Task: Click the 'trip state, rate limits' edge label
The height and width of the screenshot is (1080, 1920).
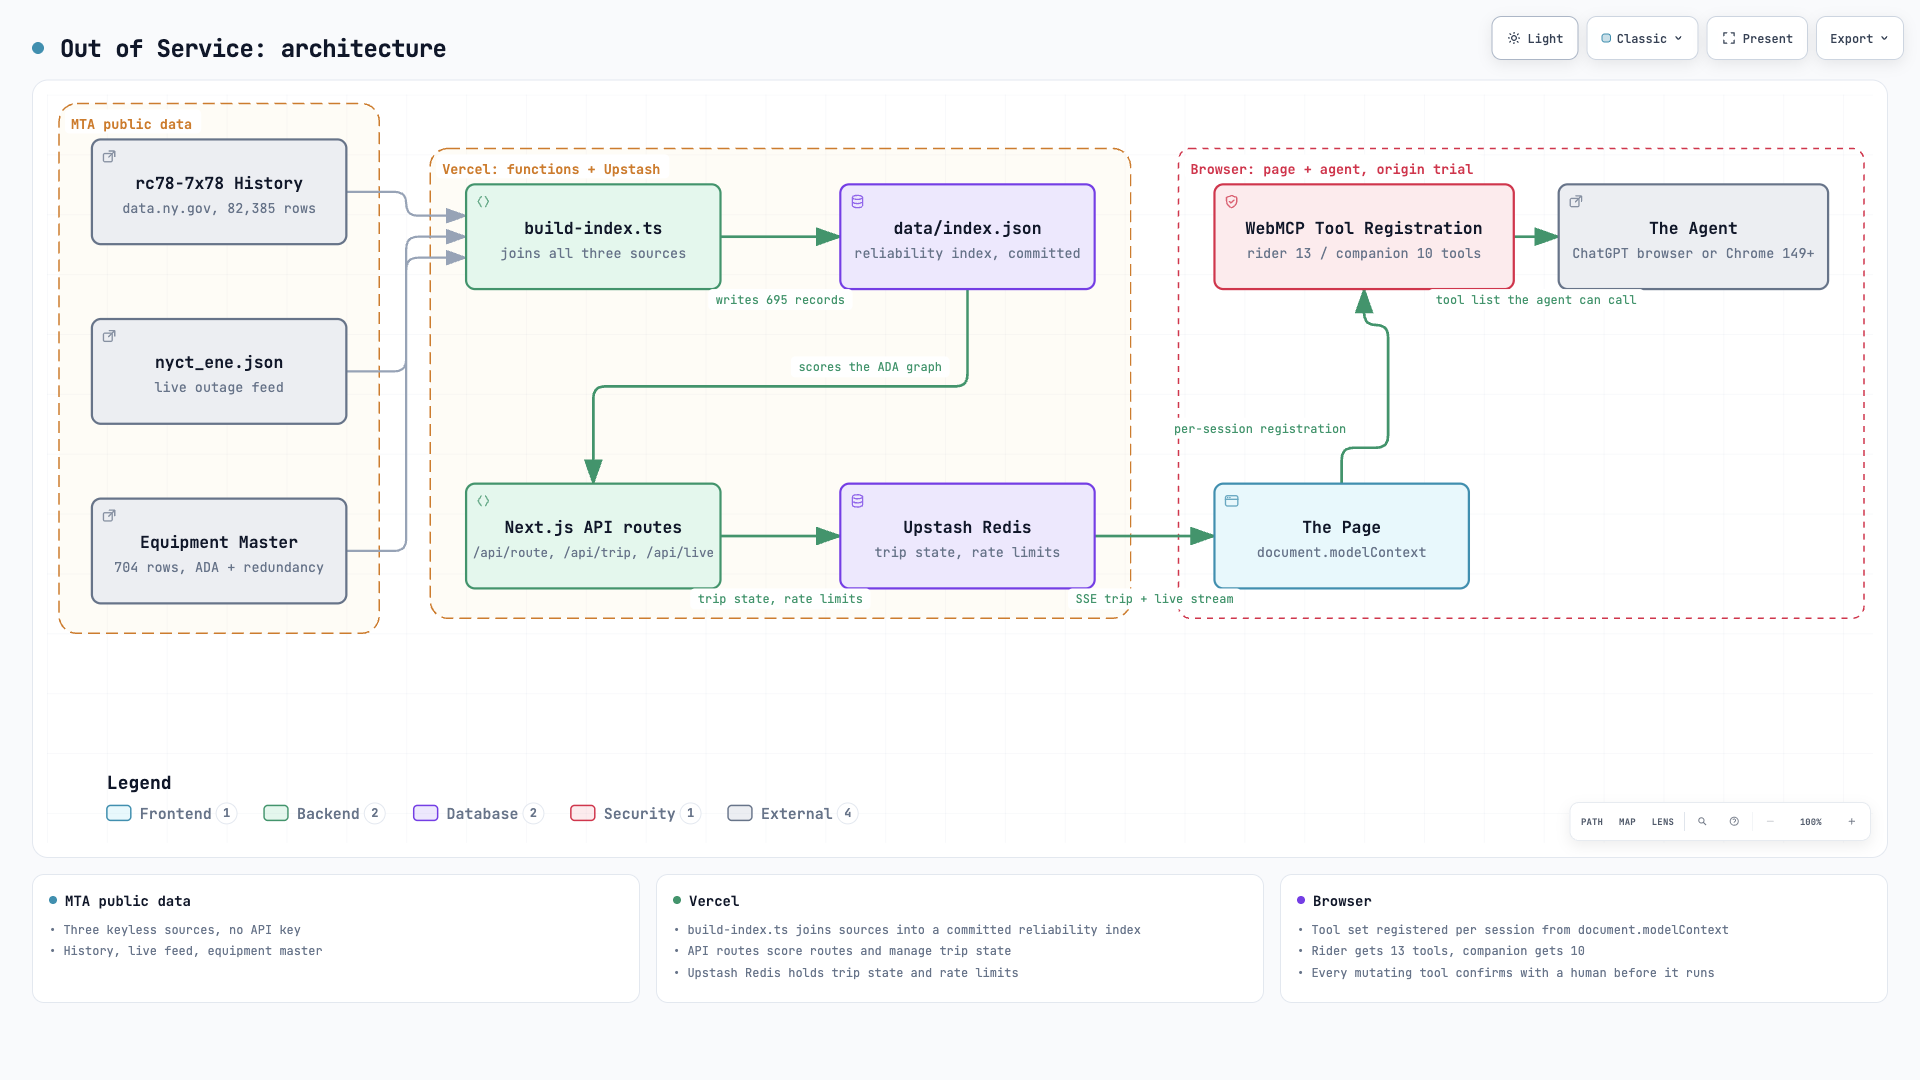Action: pyautogui.click(x=780, y=599)
